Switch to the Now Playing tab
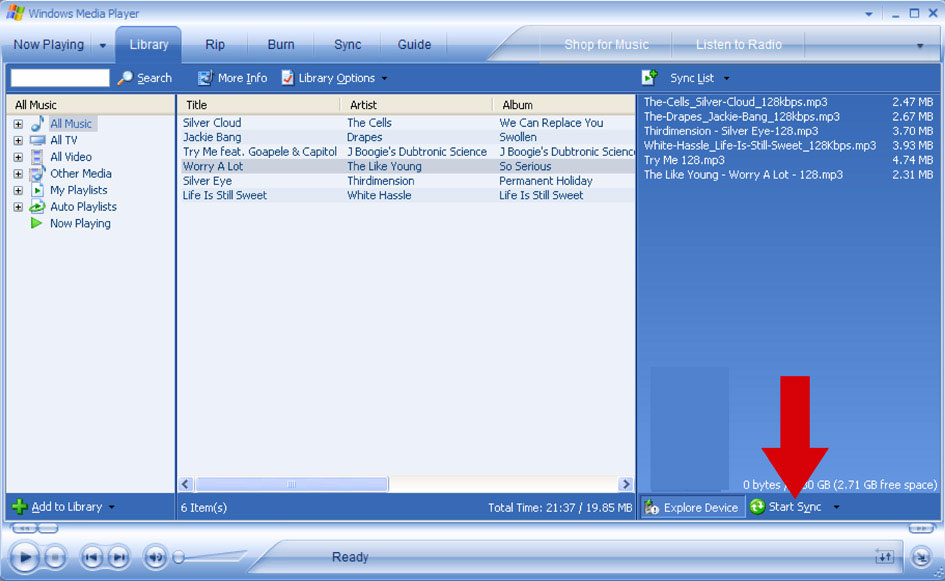The width and height of the screenshot is (945, 581). coord(48,45)
